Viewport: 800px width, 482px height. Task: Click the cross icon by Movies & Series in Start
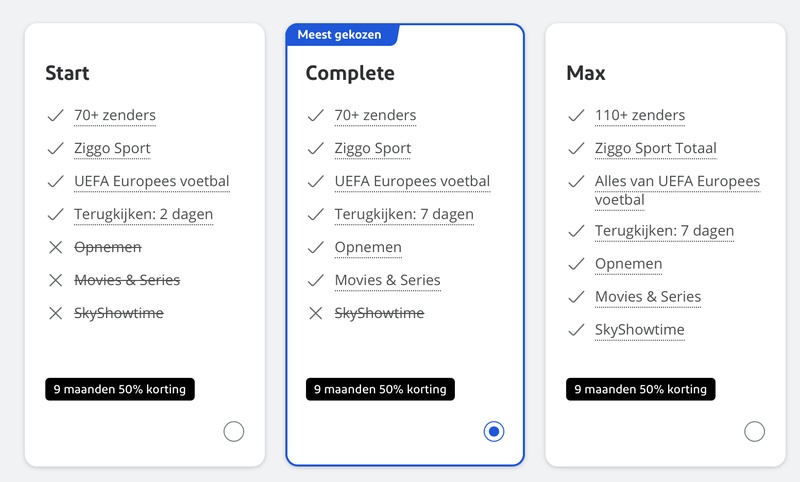pyautogui.click(x=56, y=280)
